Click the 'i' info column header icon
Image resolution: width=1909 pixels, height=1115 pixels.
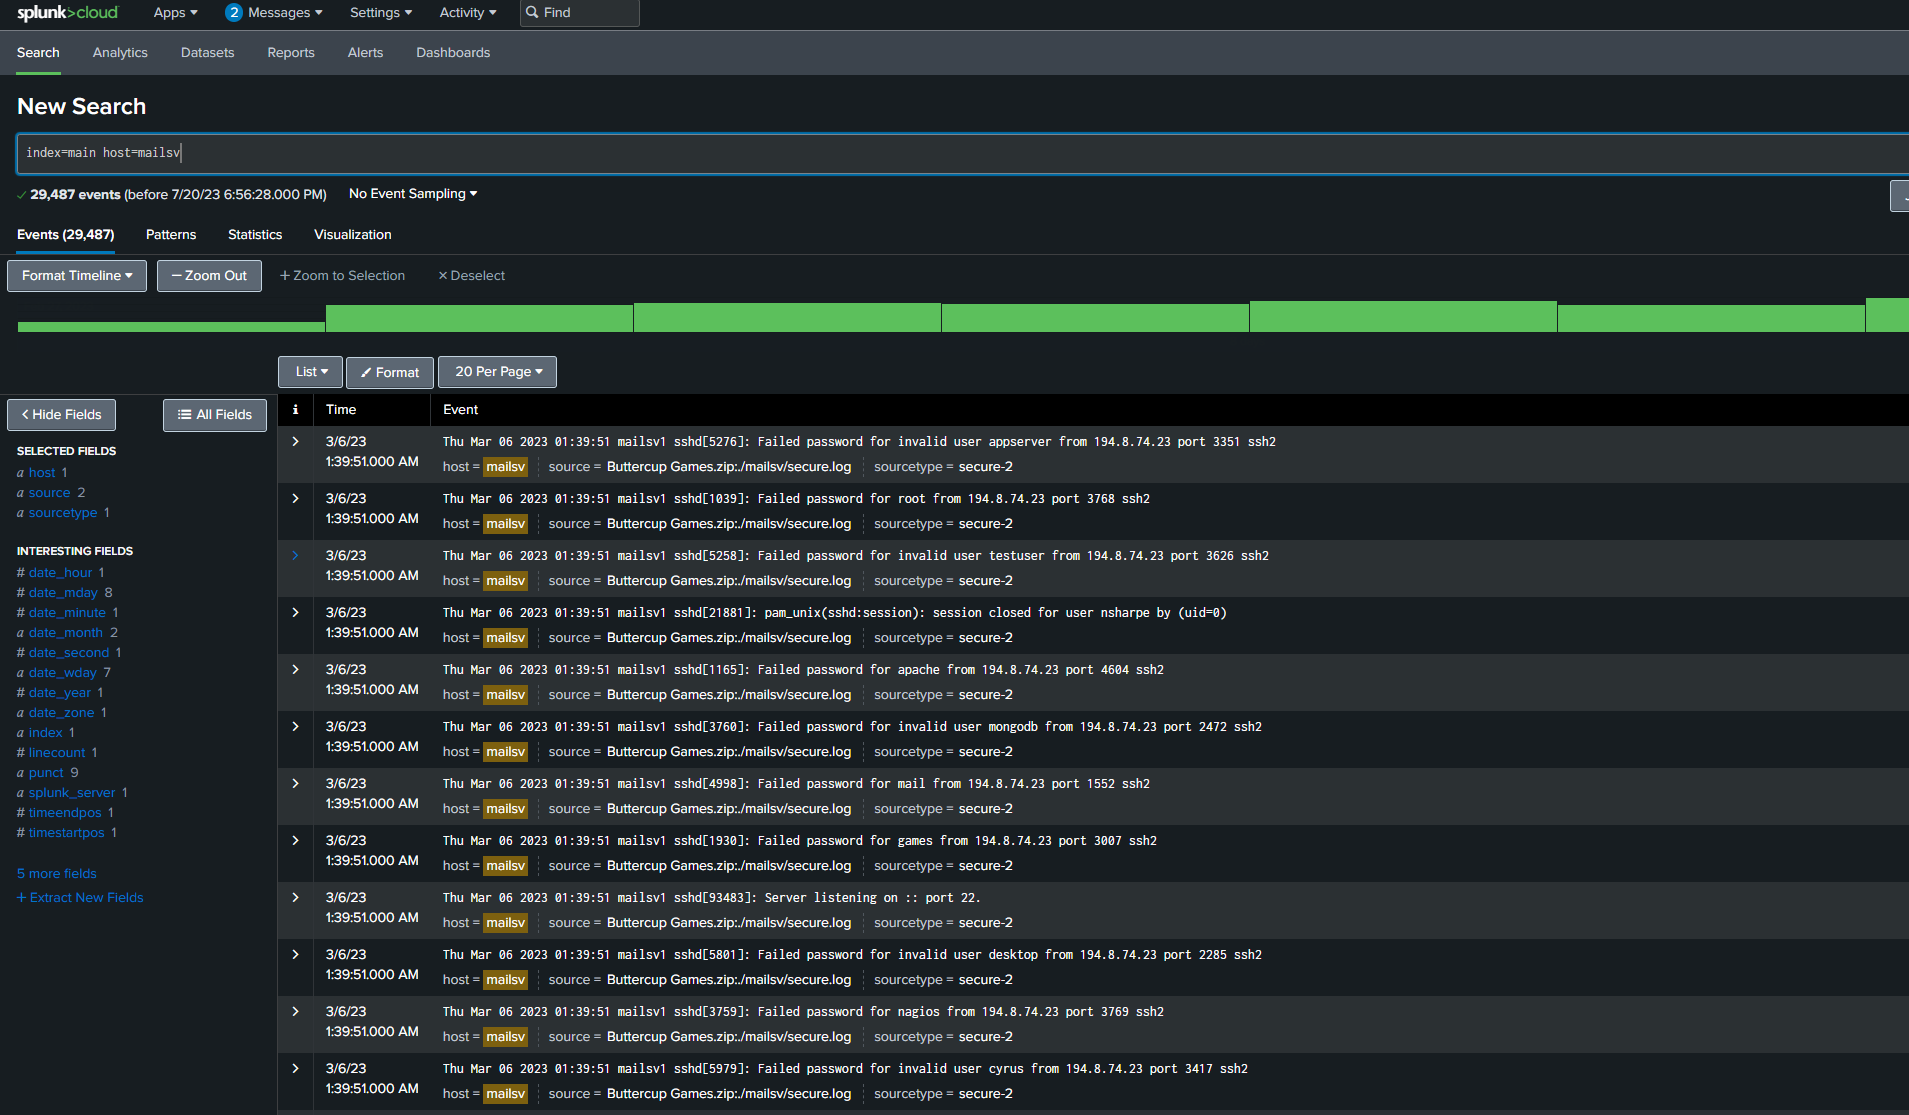pyautogui.click(x=295, y=409)
